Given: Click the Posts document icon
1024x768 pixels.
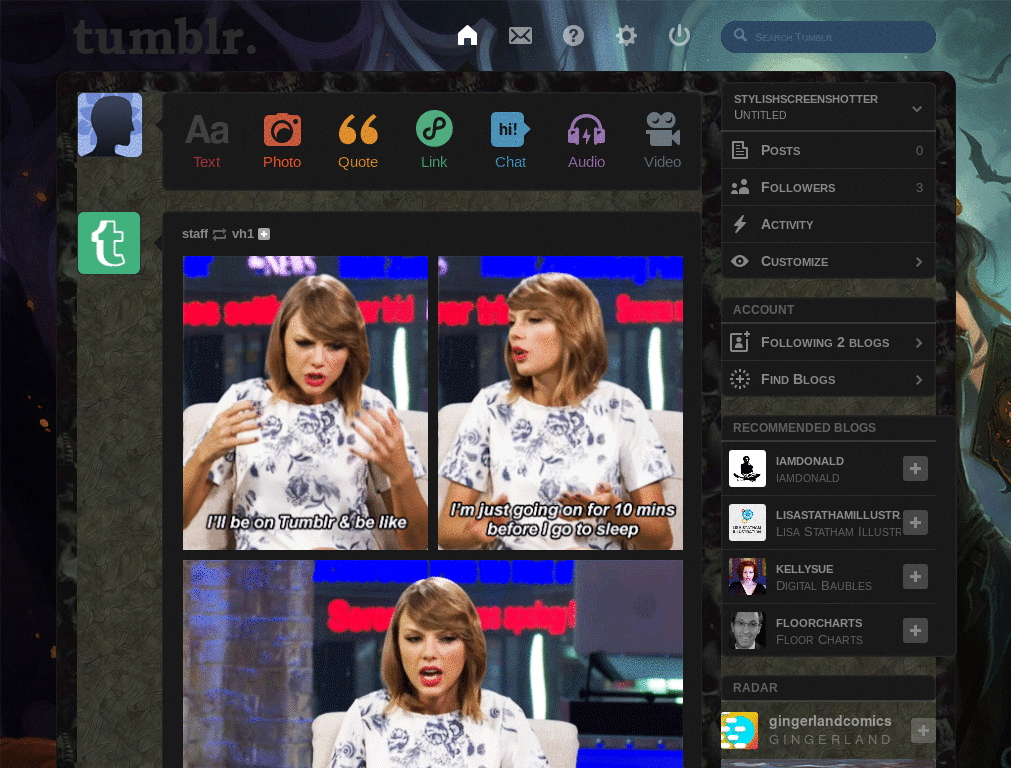Looking at the screenshot, I should pos(739,150).
